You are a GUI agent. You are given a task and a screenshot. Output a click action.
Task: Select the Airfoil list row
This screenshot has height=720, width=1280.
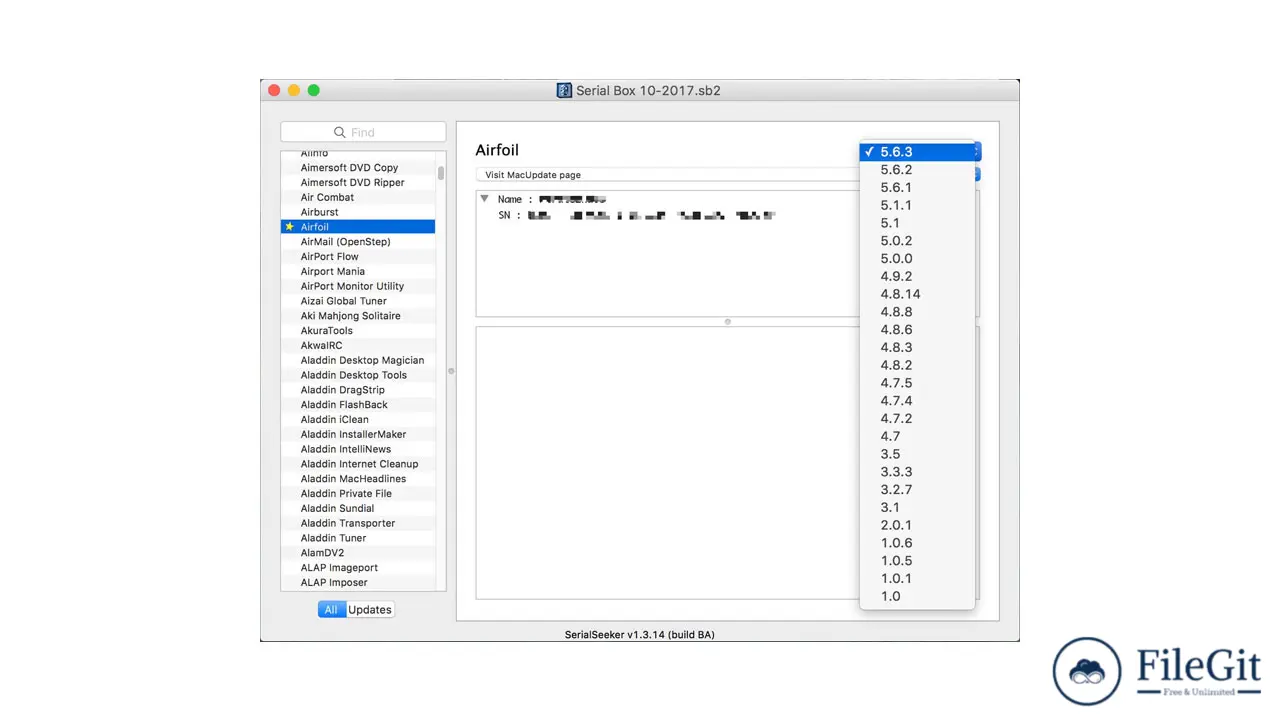click(x=358, y=227)
